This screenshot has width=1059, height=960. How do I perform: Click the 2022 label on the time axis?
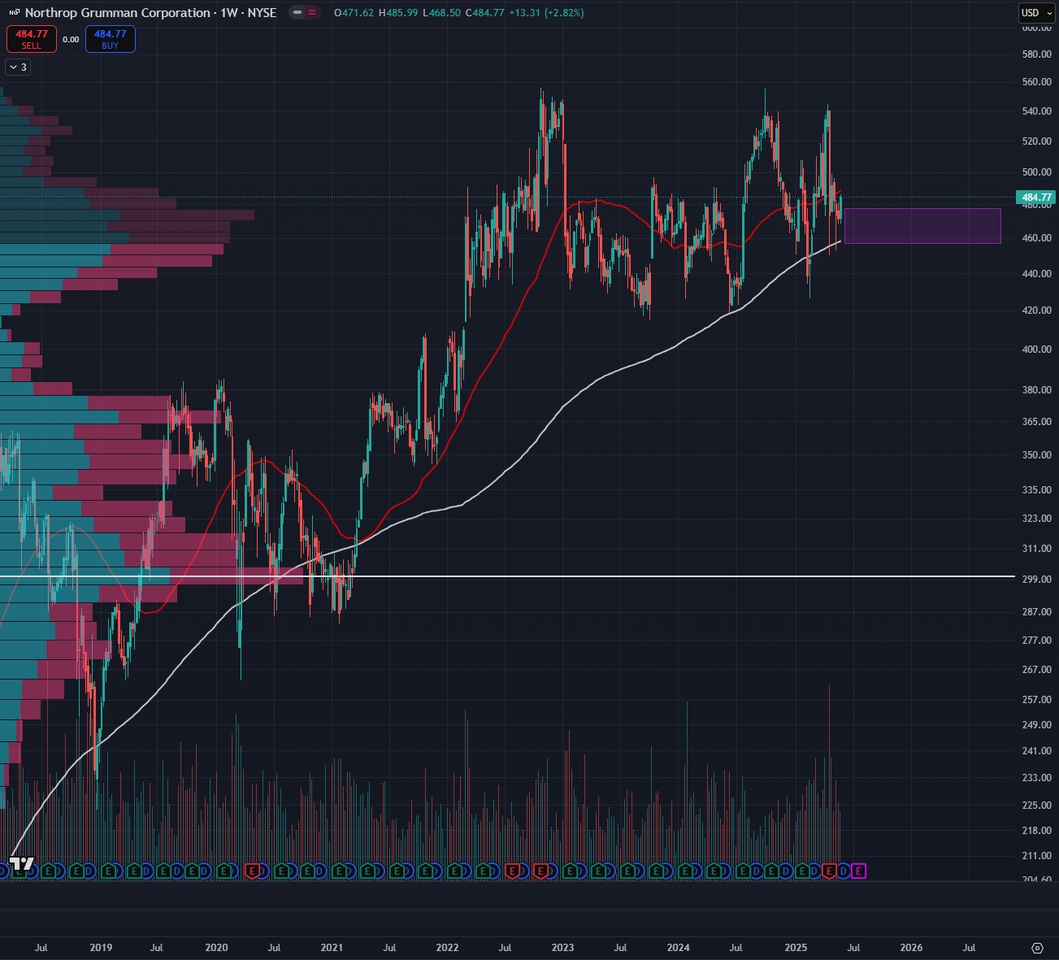pyautogui.click(x=447, y=948)
